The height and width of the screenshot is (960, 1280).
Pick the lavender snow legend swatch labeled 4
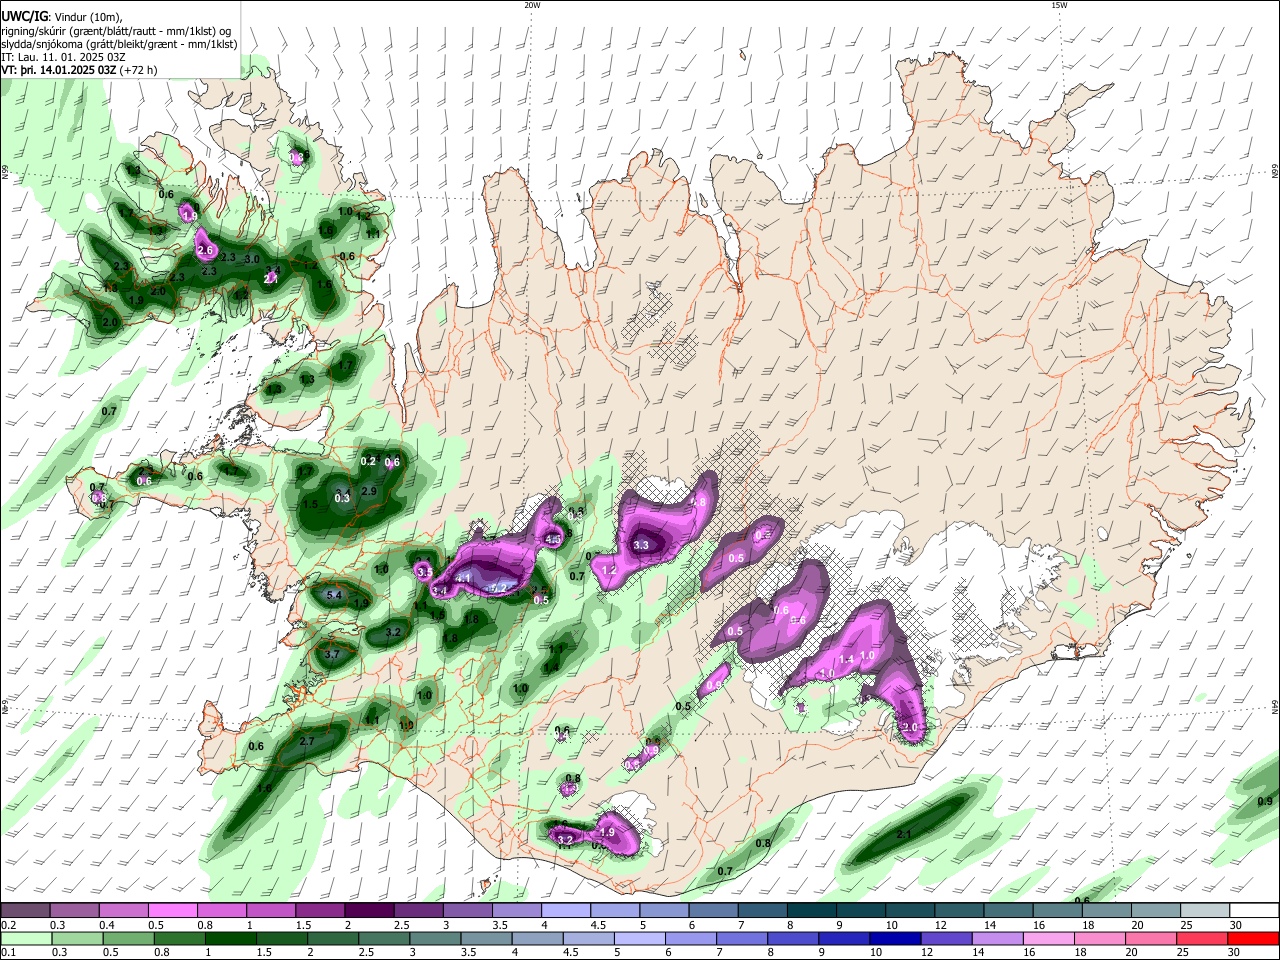pyautogui.click(x=565, y=911)
